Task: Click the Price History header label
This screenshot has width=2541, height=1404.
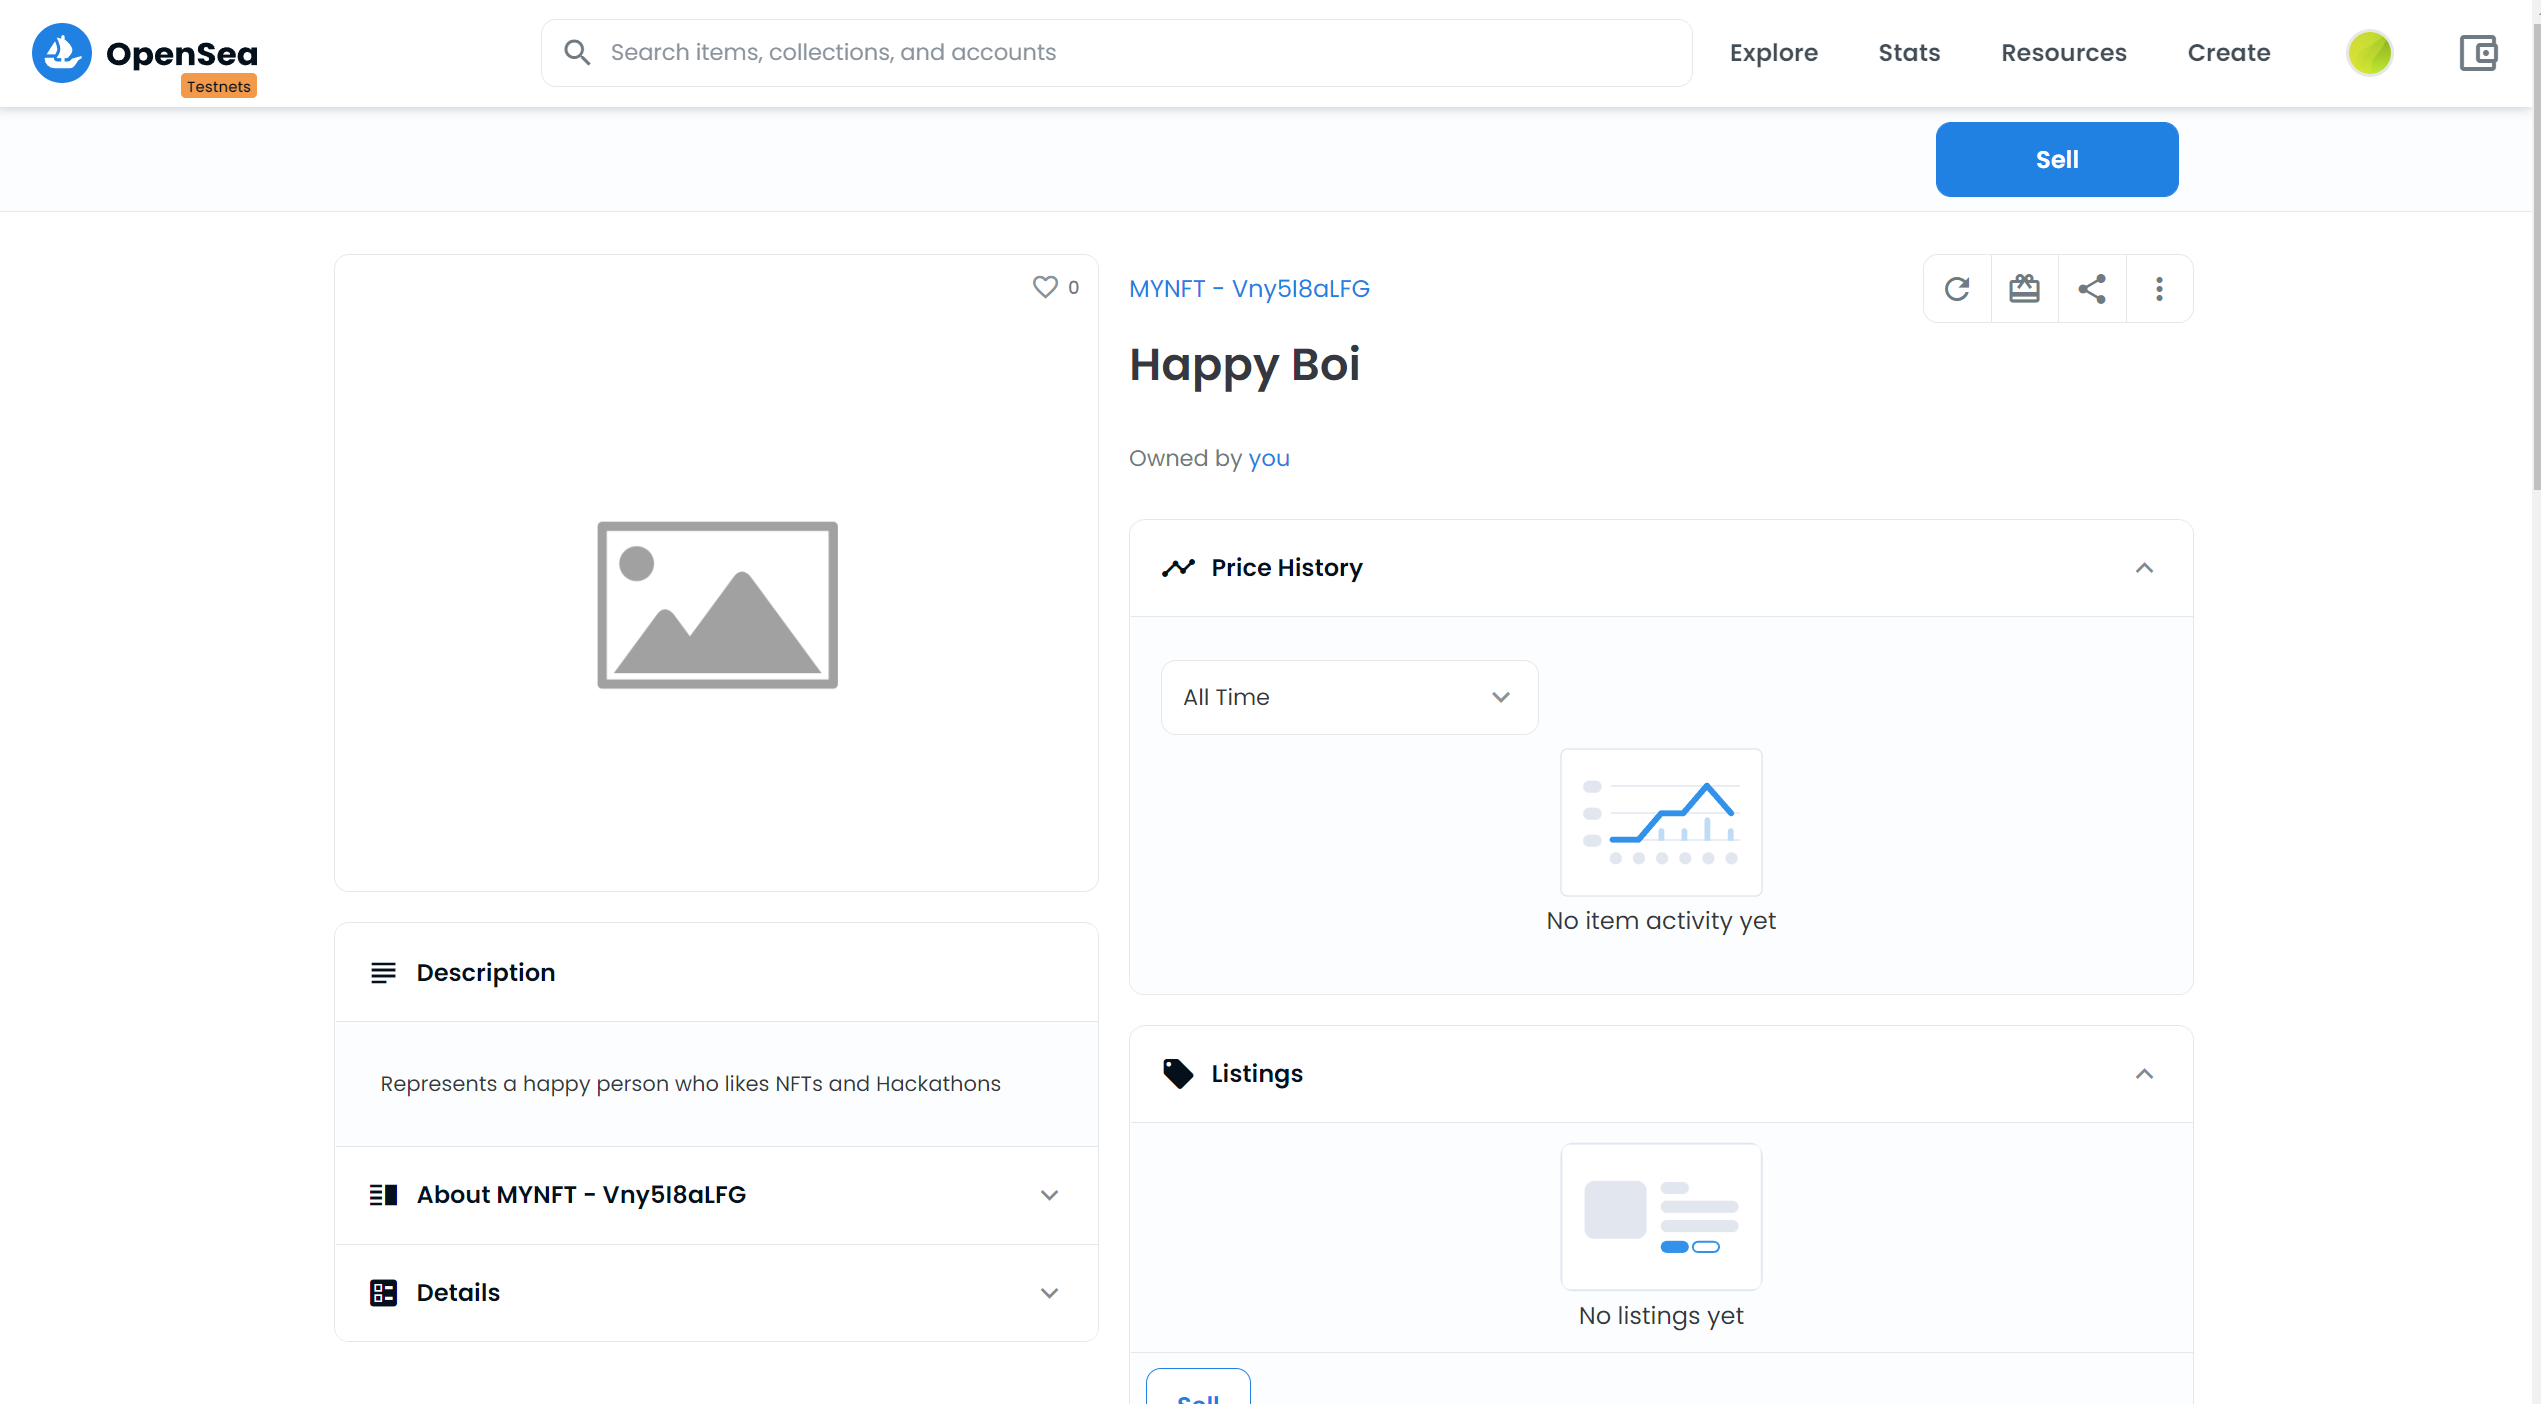Action: click(1286, 568)
